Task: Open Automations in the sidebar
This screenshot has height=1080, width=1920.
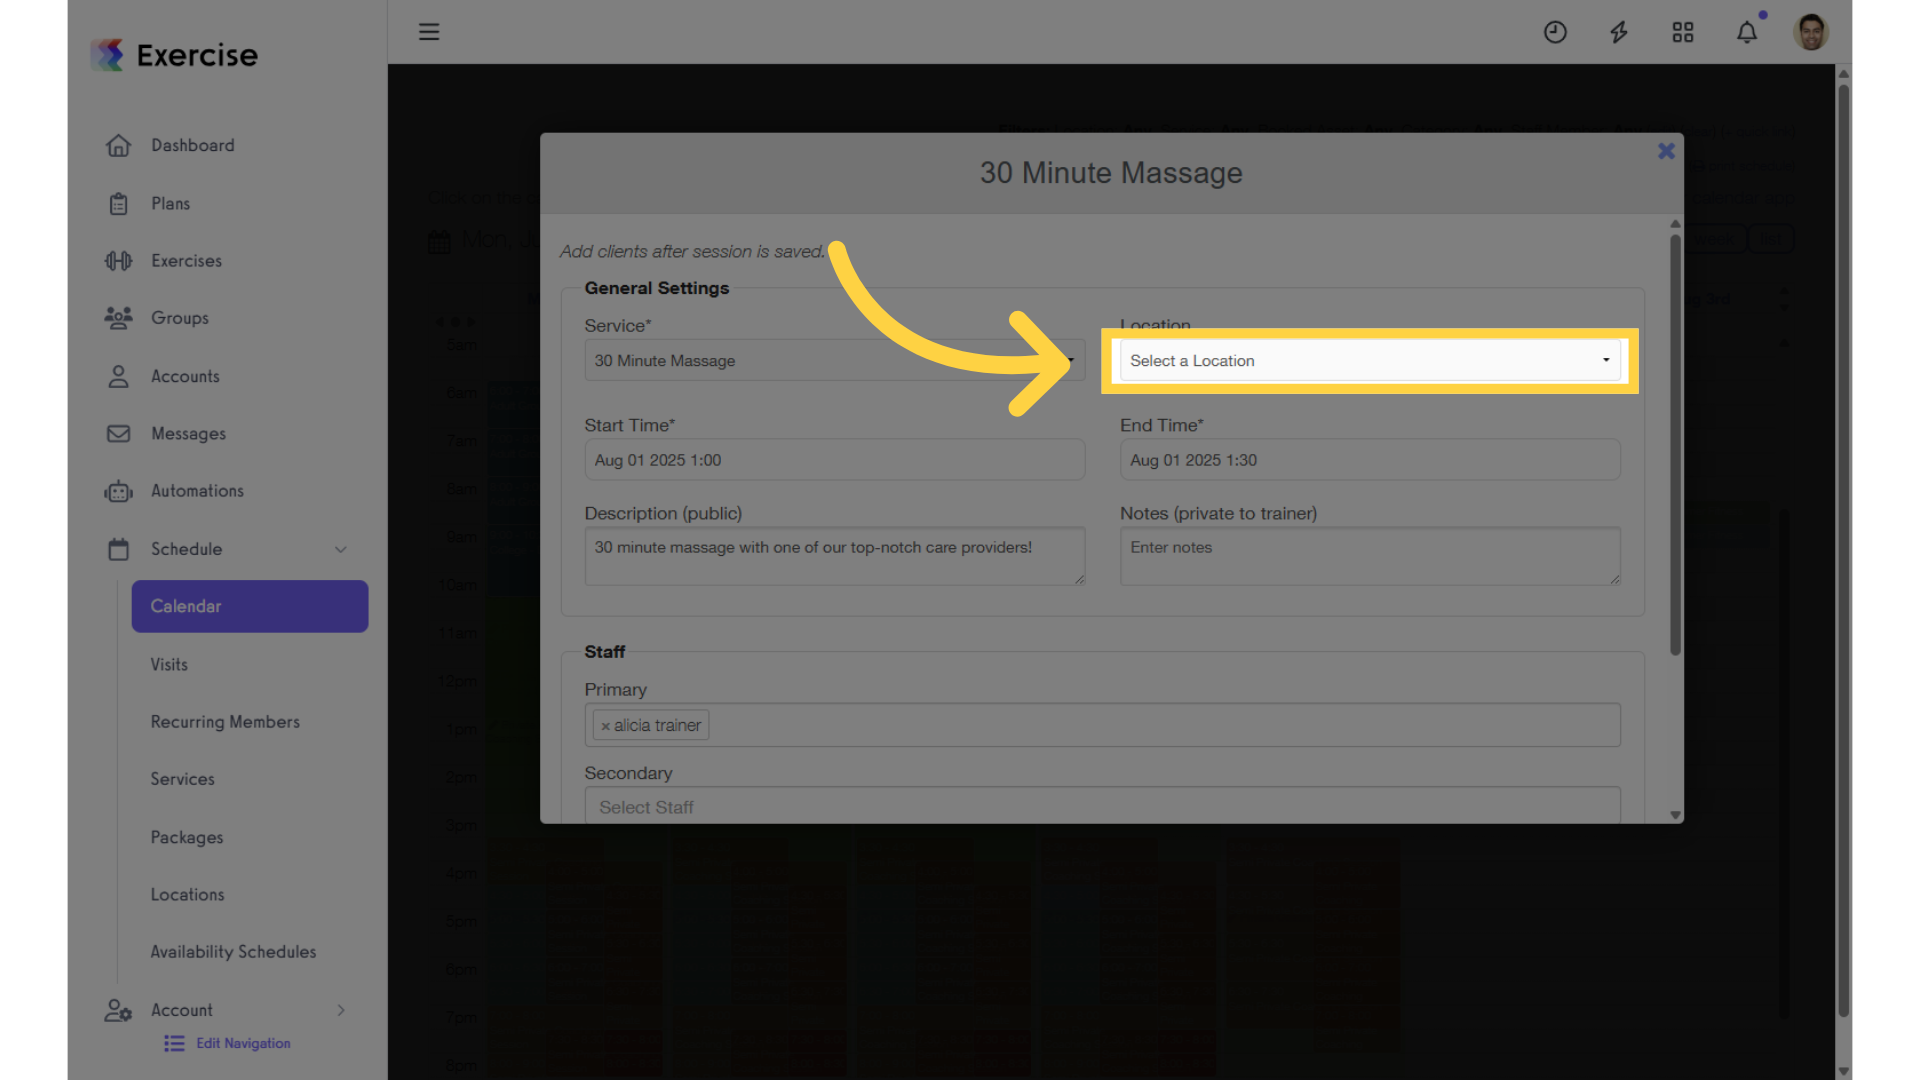Action: pyautogui.click(x=197, y=491)
